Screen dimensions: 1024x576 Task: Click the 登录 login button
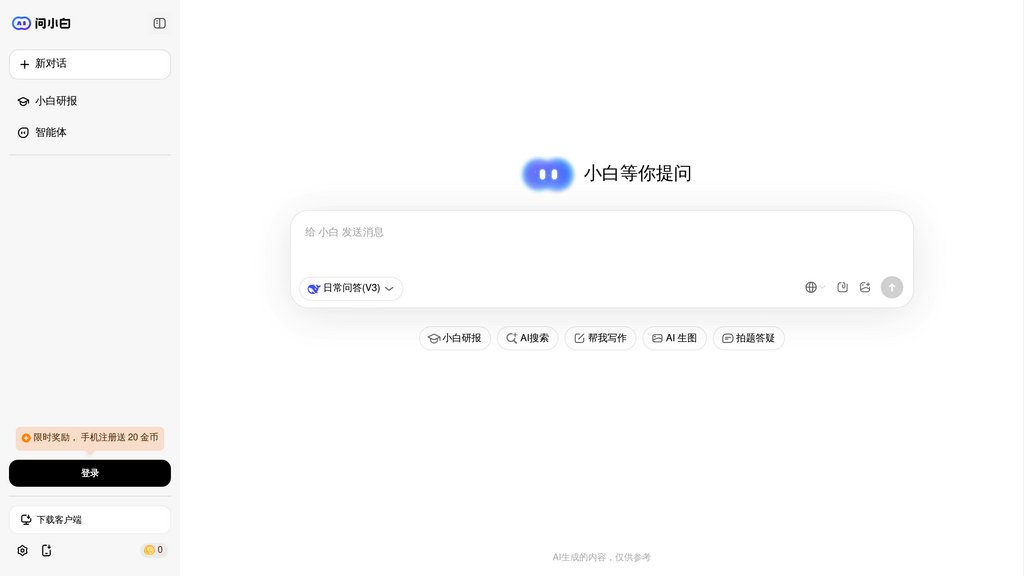coord(90,472)
